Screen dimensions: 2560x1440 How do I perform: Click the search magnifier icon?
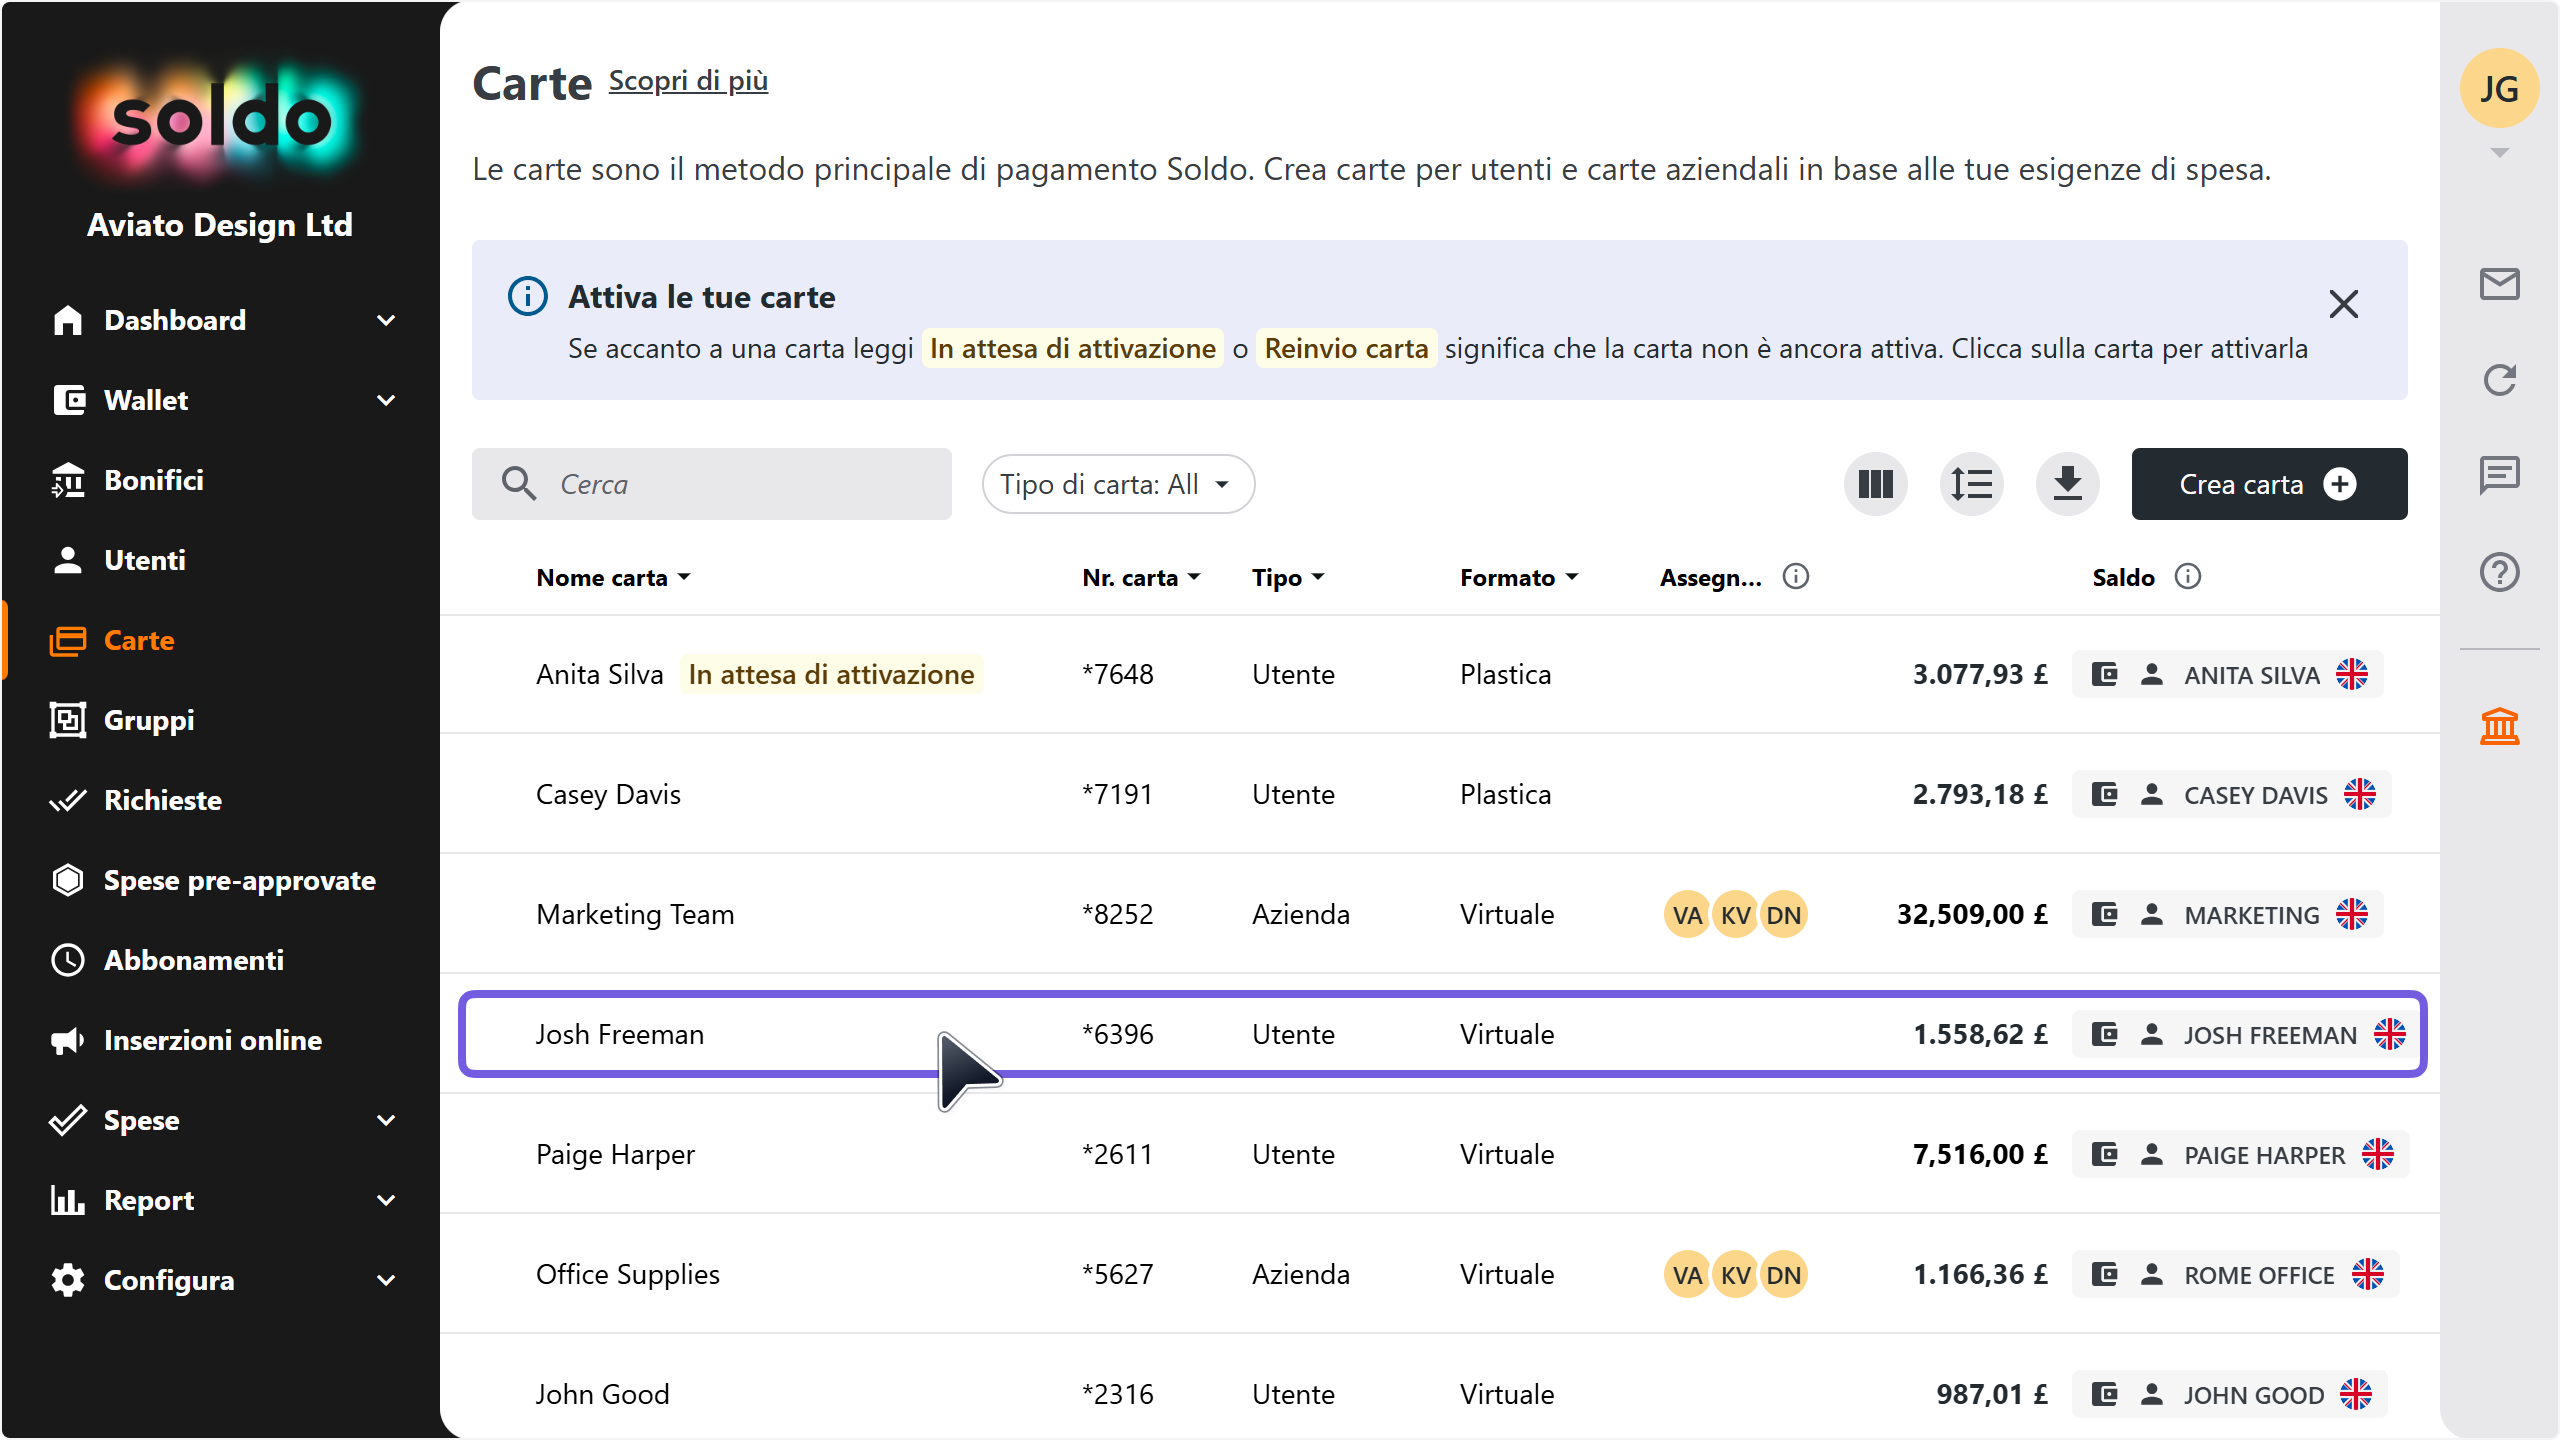(519, 484)
